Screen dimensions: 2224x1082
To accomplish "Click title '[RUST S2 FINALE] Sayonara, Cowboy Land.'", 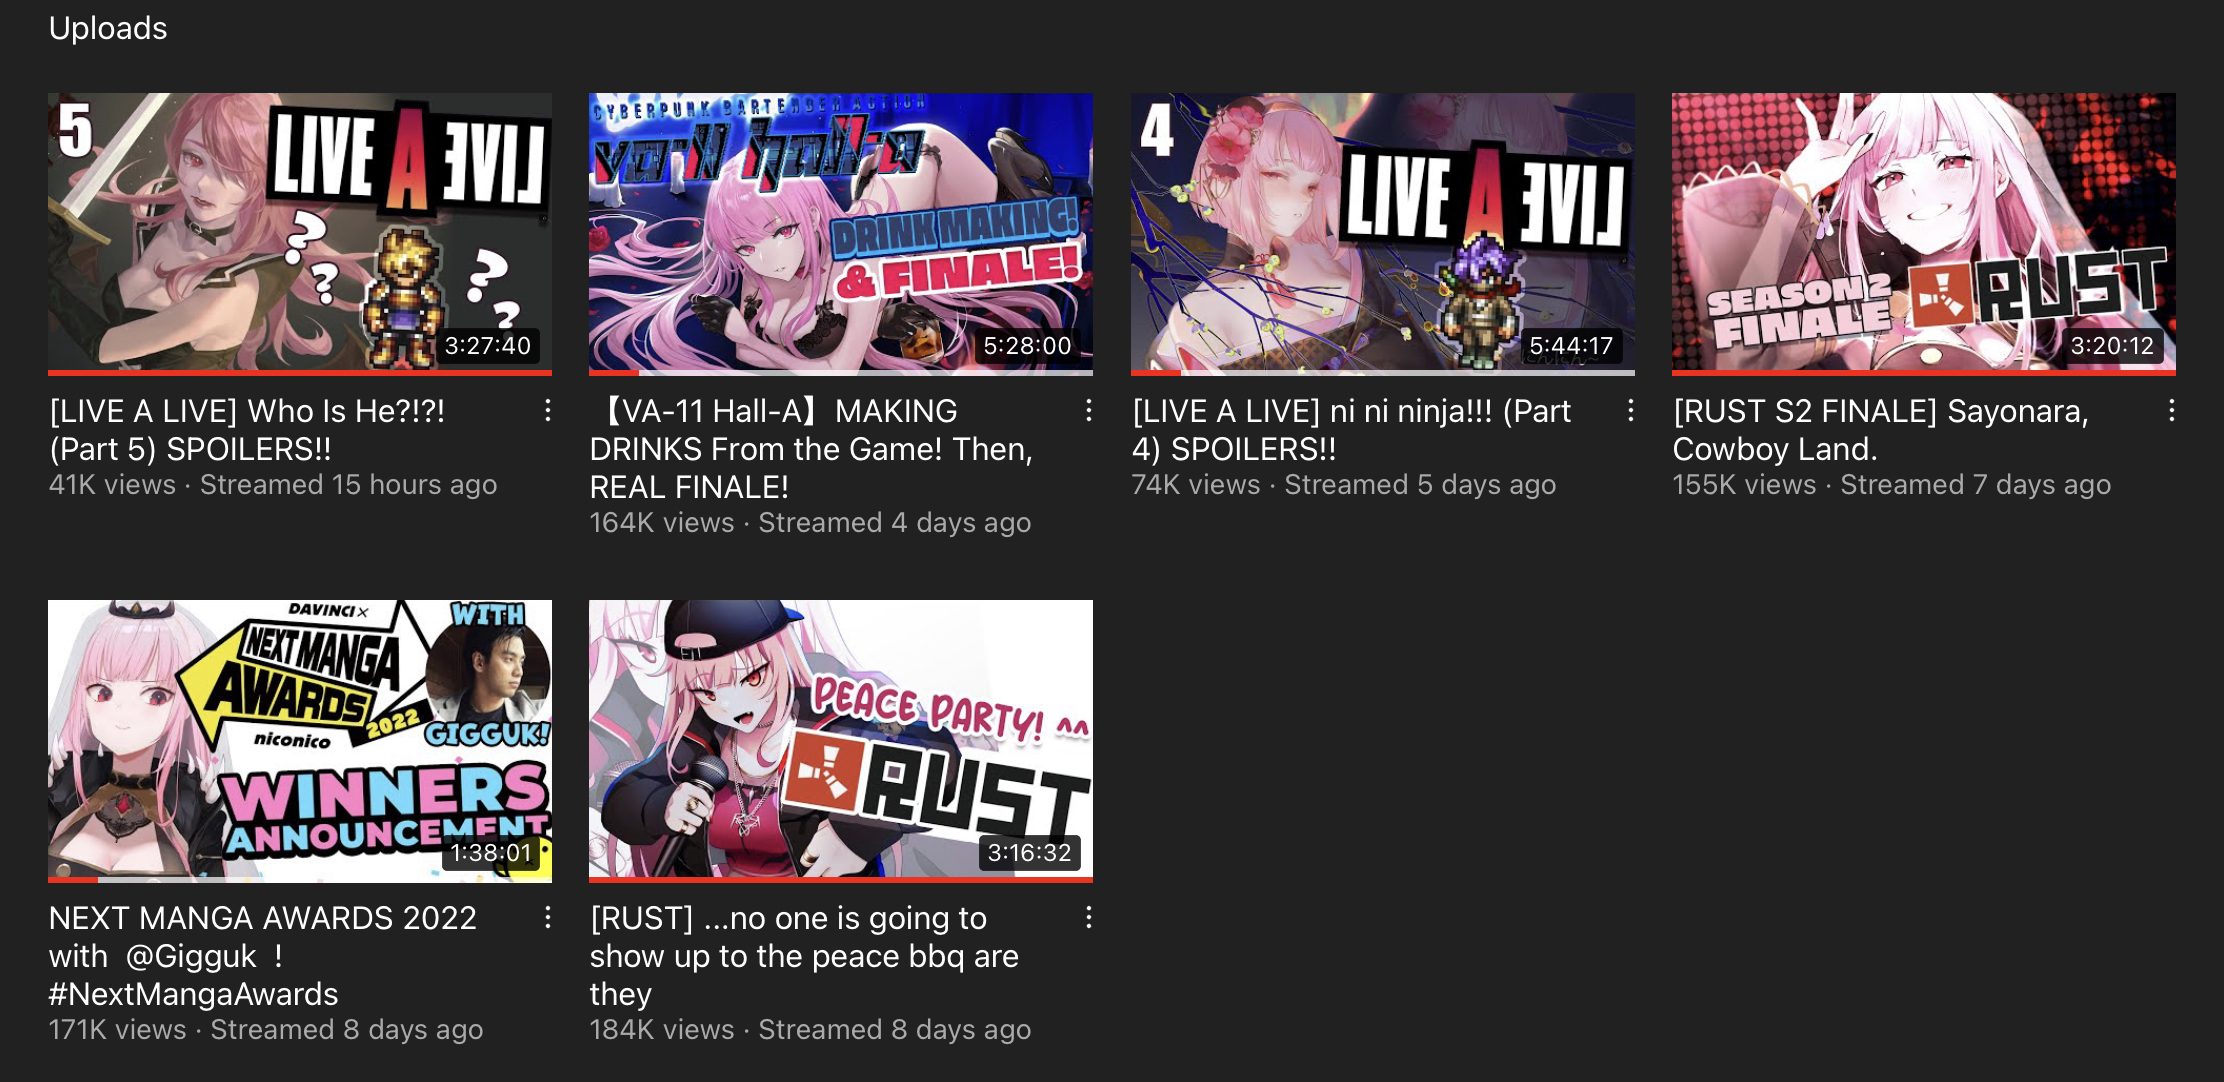I will coord(1881,430).
